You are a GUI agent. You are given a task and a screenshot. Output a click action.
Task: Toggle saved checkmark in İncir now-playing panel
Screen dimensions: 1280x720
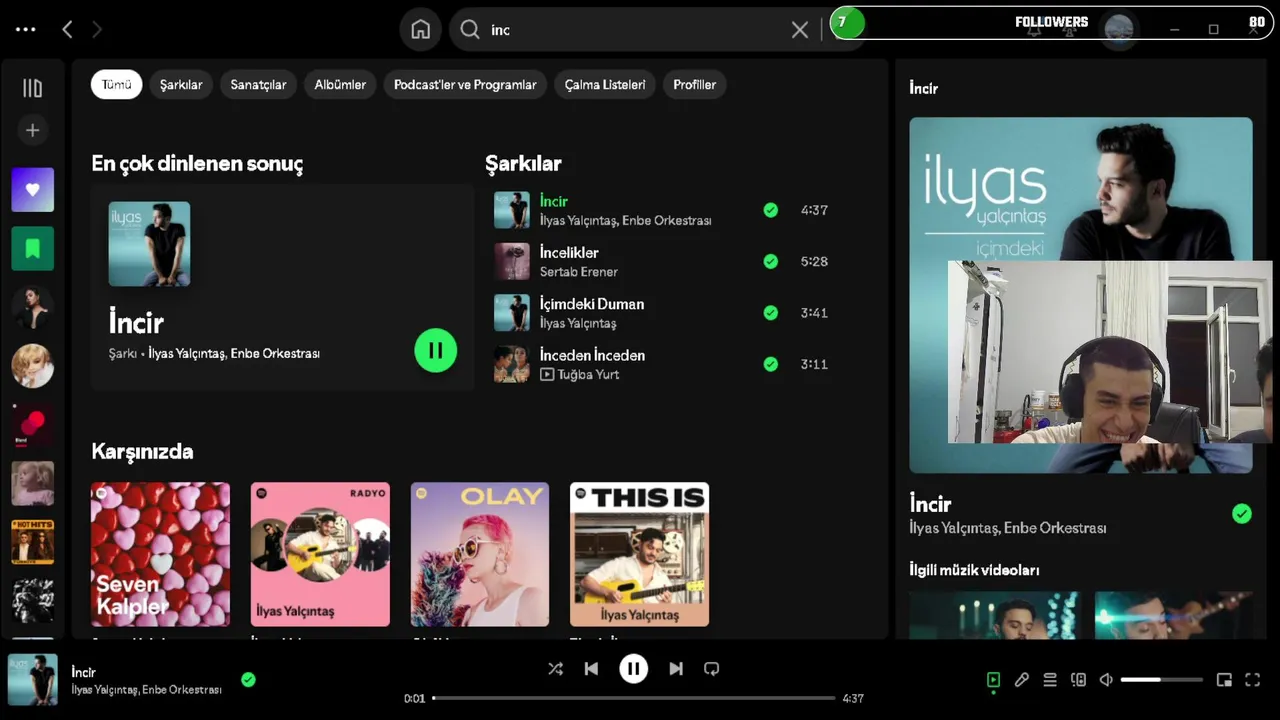point(1242,514)
